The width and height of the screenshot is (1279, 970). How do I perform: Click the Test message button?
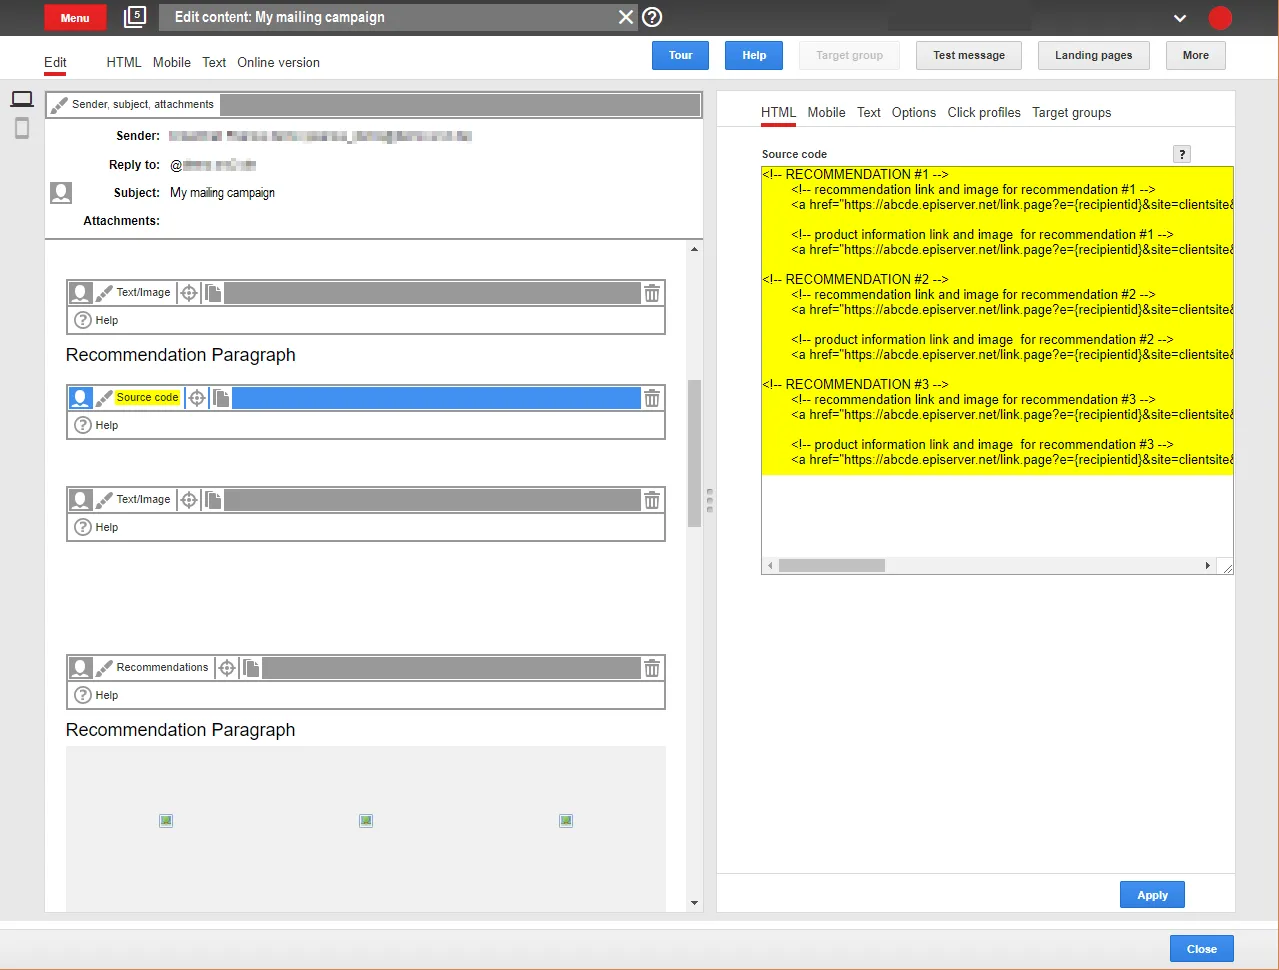(x=968, y=56)
